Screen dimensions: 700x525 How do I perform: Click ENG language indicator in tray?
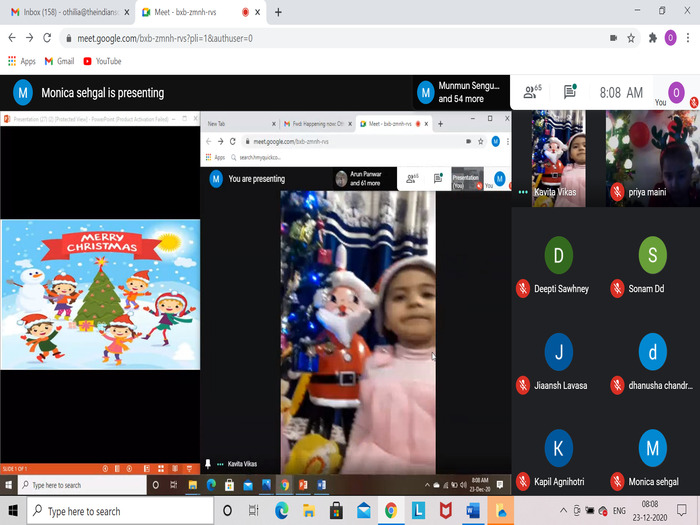pyautogui.click(x=619, y=511)
